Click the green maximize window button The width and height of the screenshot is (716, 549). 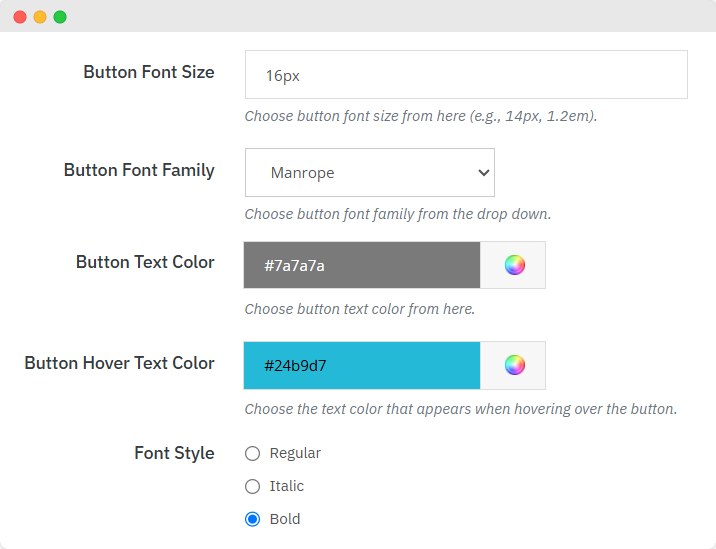[60, 17]
